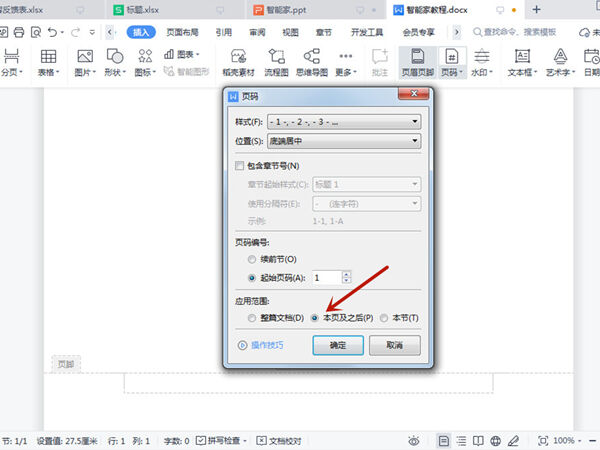This screenshot has width=600, height=450.
Task: Click the Print Preview icon
Action: (36, 33)
